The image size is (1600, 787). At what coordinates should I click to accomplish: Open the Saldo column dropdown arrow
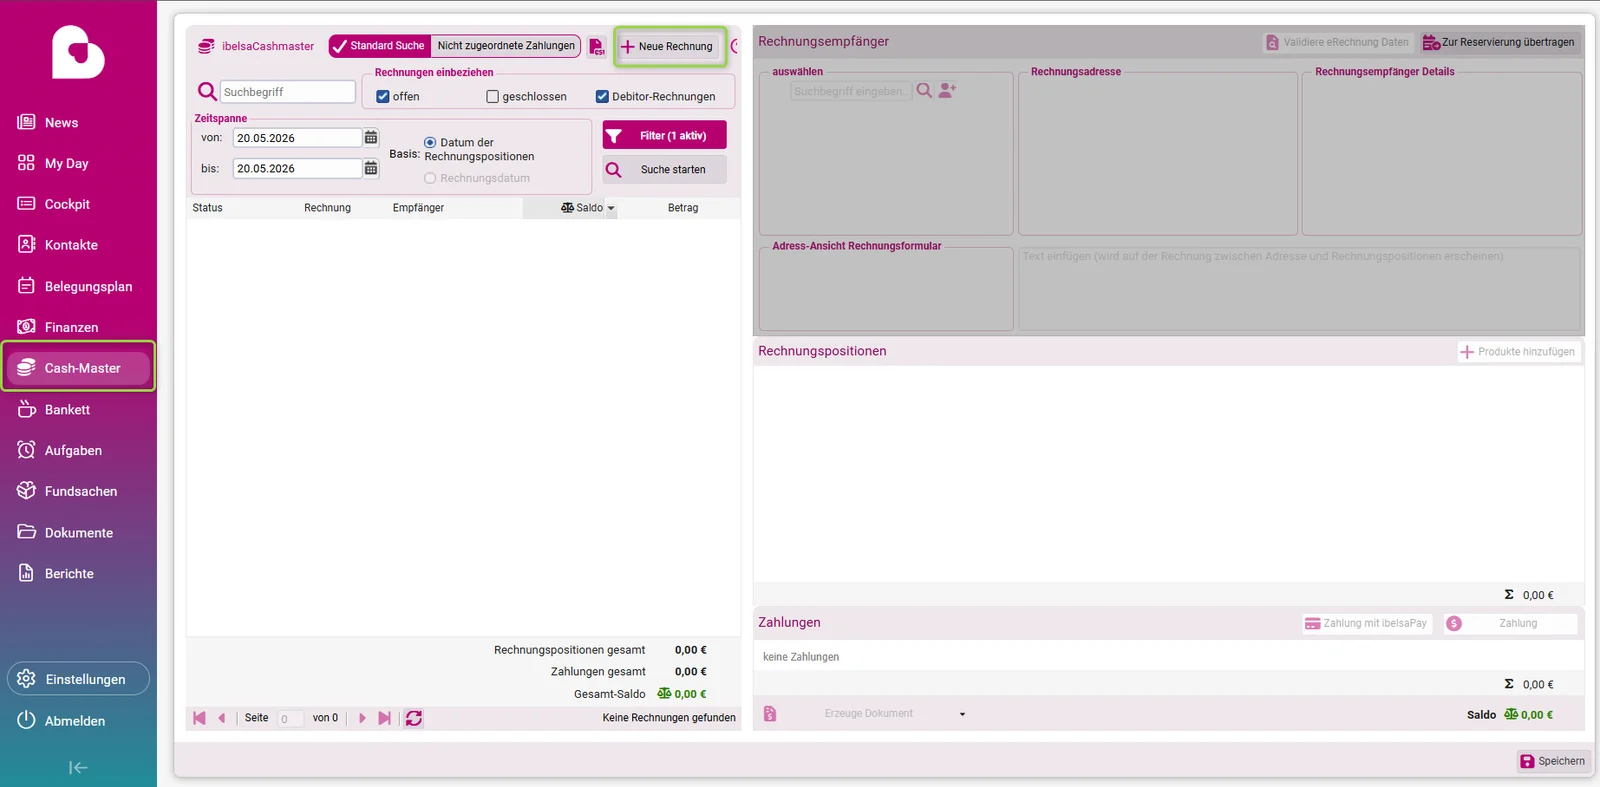[611, 208]
